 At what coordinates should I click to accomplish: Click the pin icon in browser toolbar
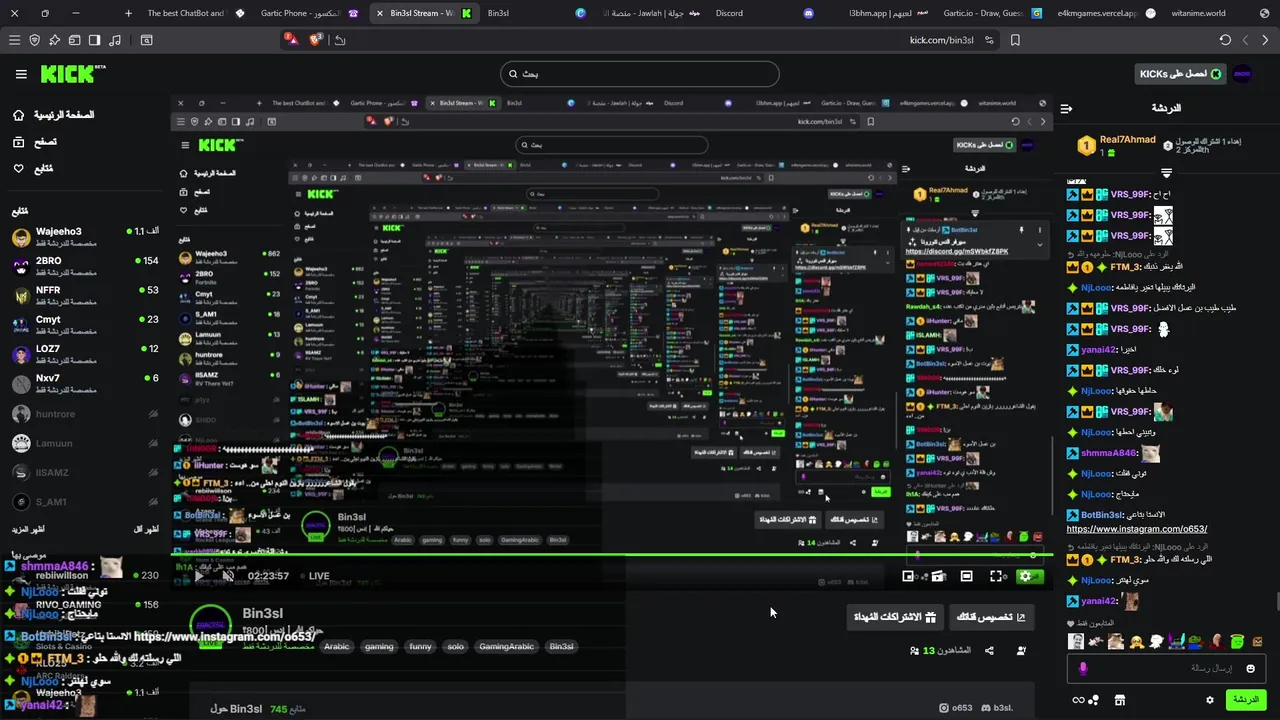[x=54, y=40]
